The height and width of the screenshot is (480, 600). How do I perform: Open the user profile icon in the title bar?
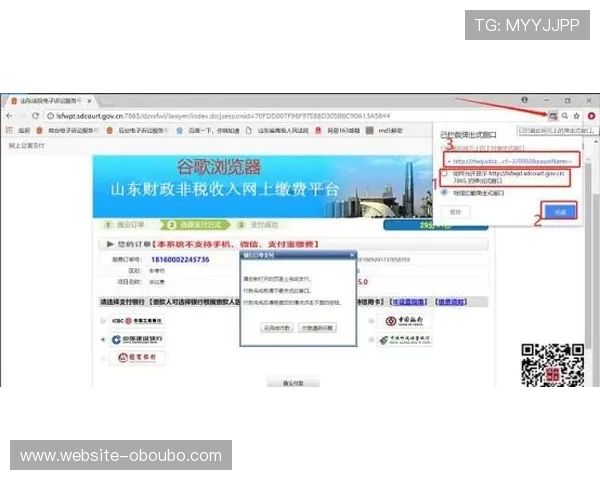[x=525, y=100]
